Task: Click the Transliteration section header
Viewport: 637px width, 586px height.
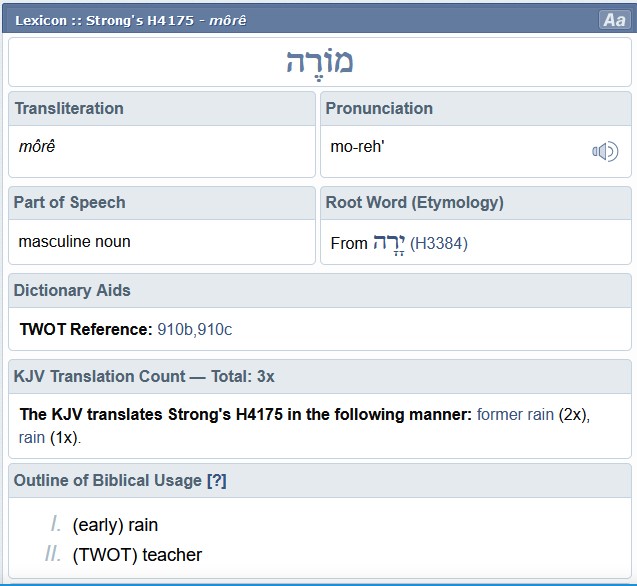Action: 69,108
